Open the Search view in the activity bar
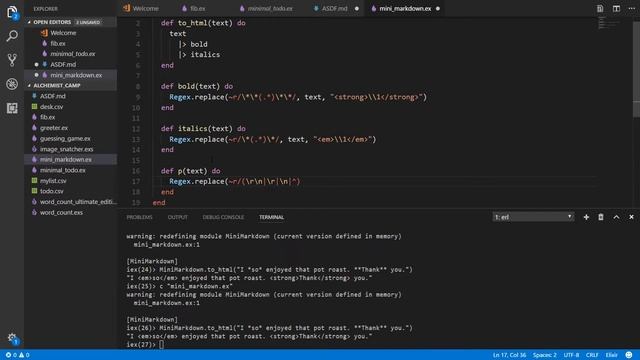The image size is (640, 360). point(12,36)
